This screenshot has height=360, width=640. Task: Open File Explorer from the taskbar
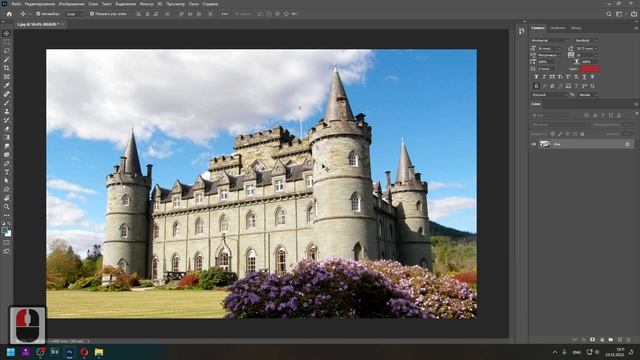(x=99, y=352)
